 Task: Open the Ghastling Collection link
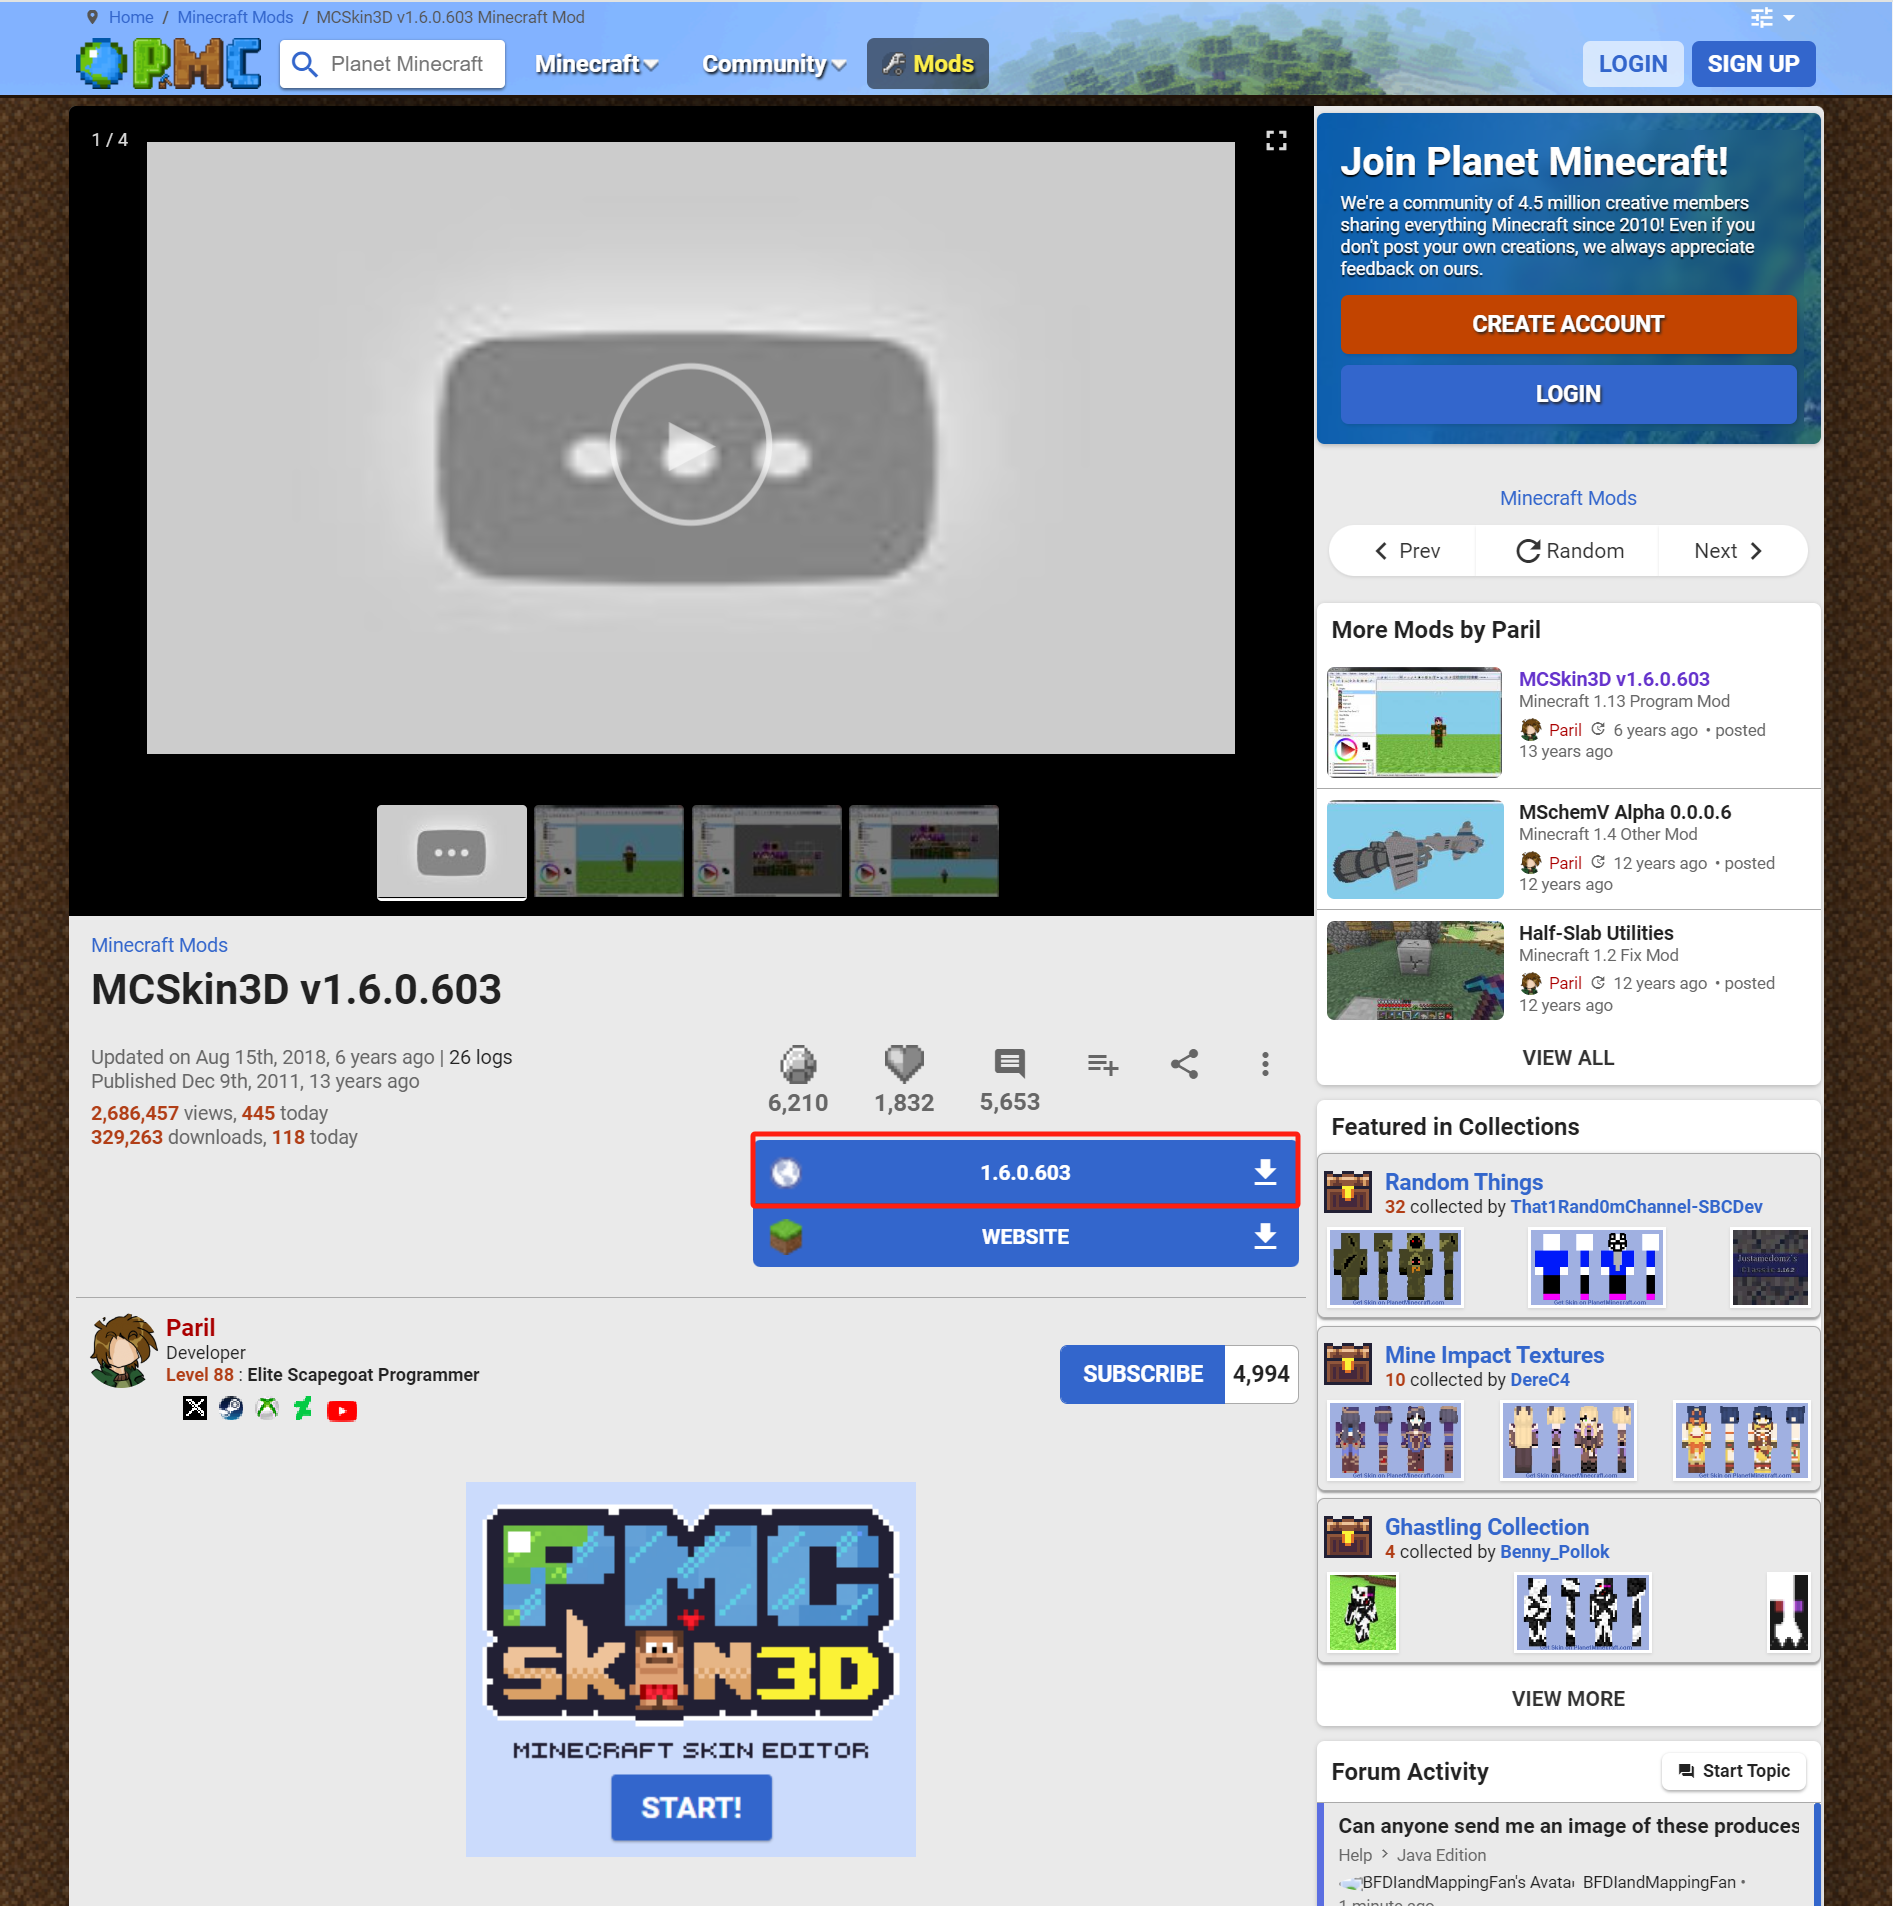pyautogui.click(x=1486, y=1527)
